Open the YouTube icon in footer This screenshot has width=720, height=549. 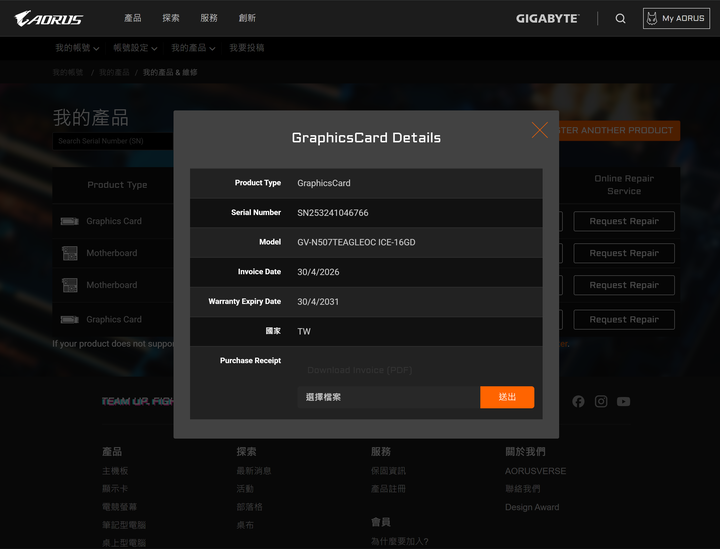pyautogui.click(x=623, y=402)
